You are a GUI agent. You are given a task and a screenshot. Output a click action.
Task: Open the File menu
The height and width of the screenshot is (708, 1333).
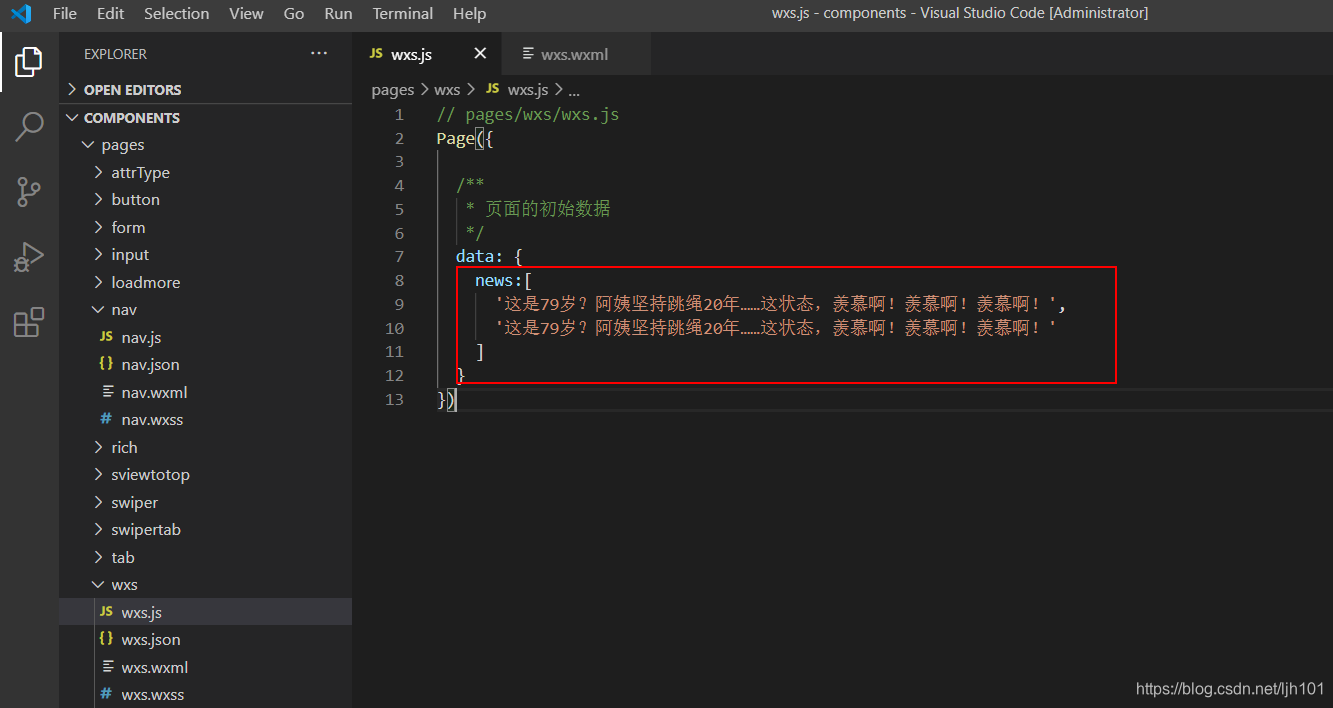65,14
